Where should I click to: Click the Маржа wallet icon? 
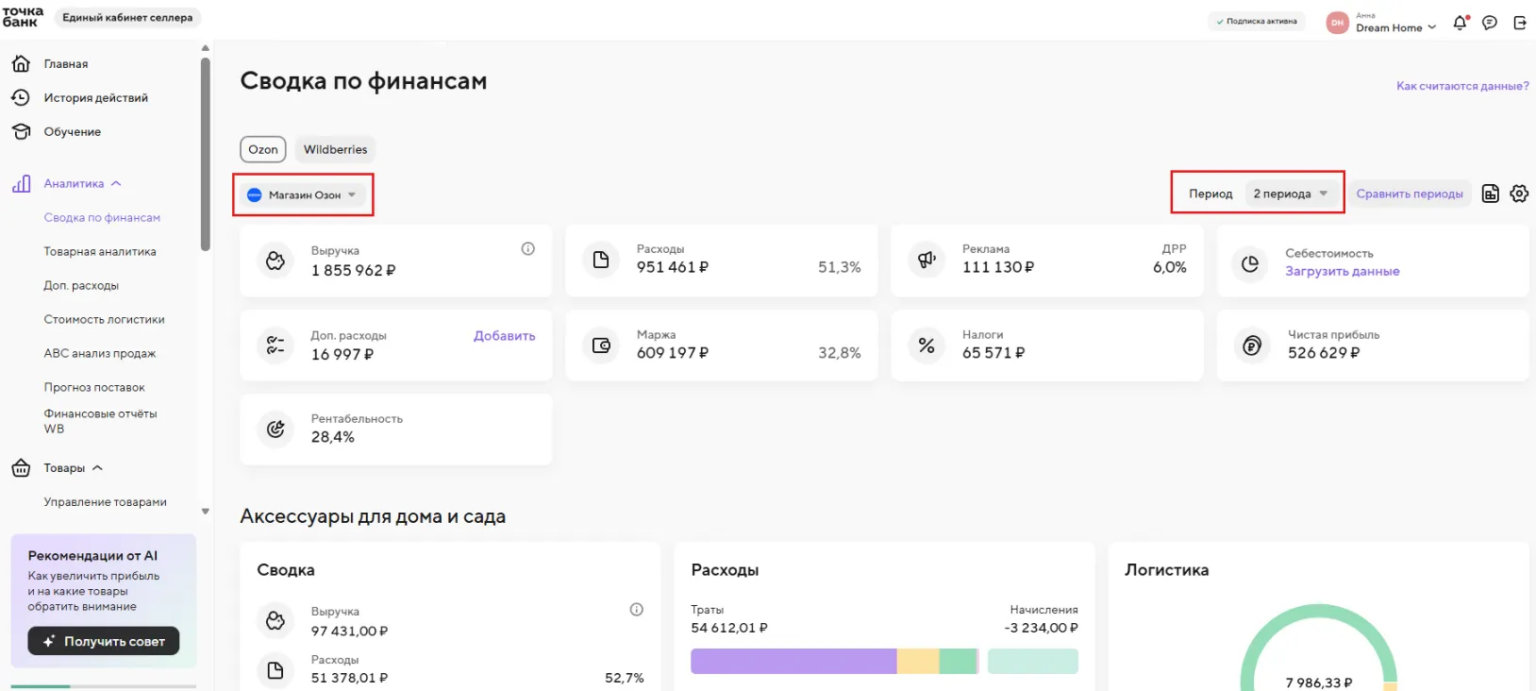coord(601,345)
